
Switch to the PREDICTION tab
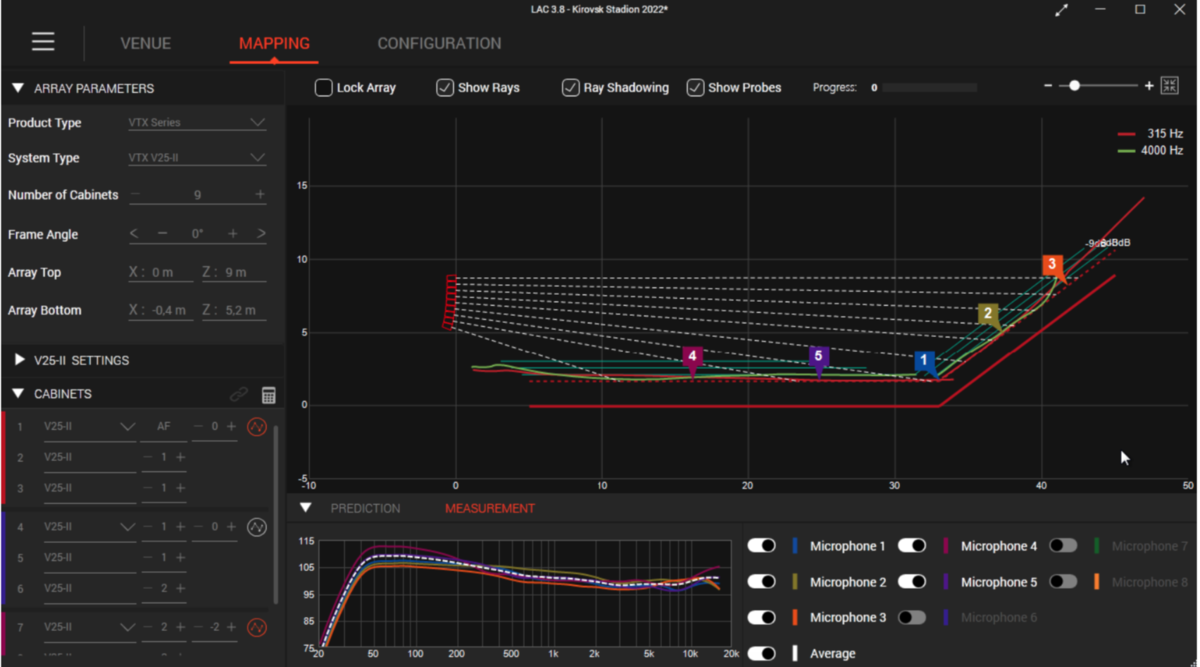tap(365, 508)
